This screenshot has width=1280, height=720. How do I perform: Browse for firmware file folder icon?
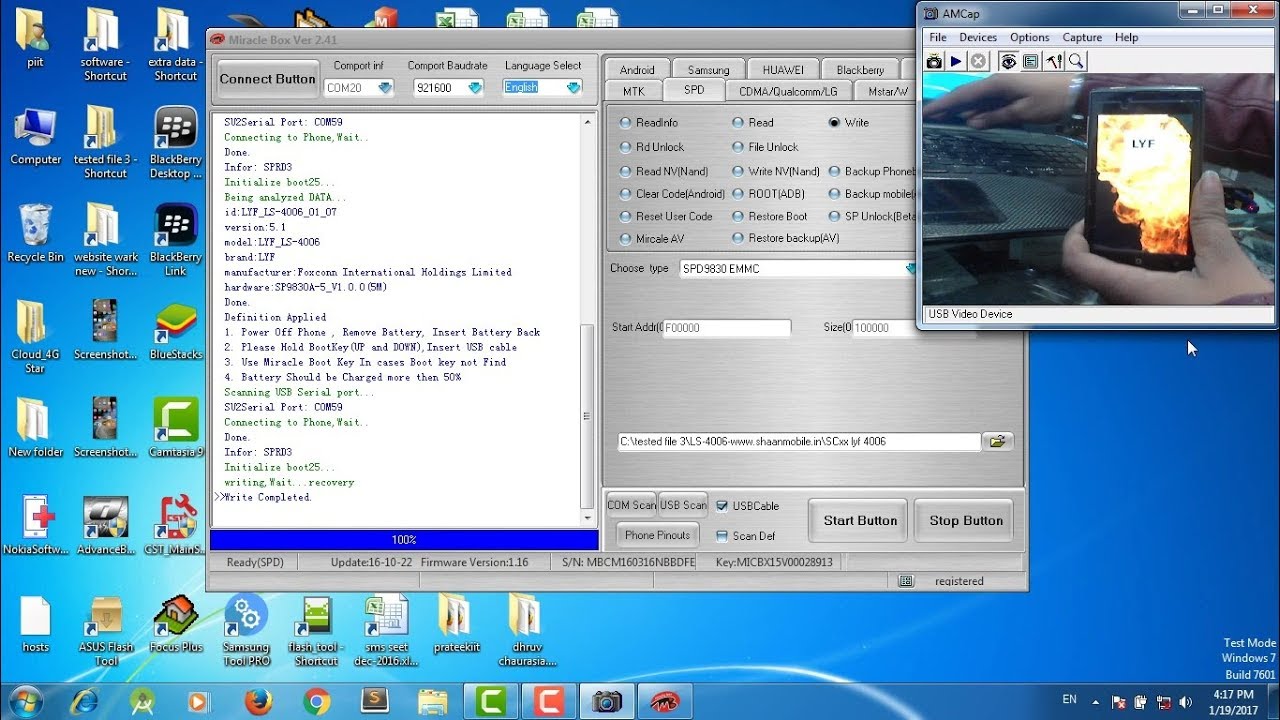pos(998,441)
